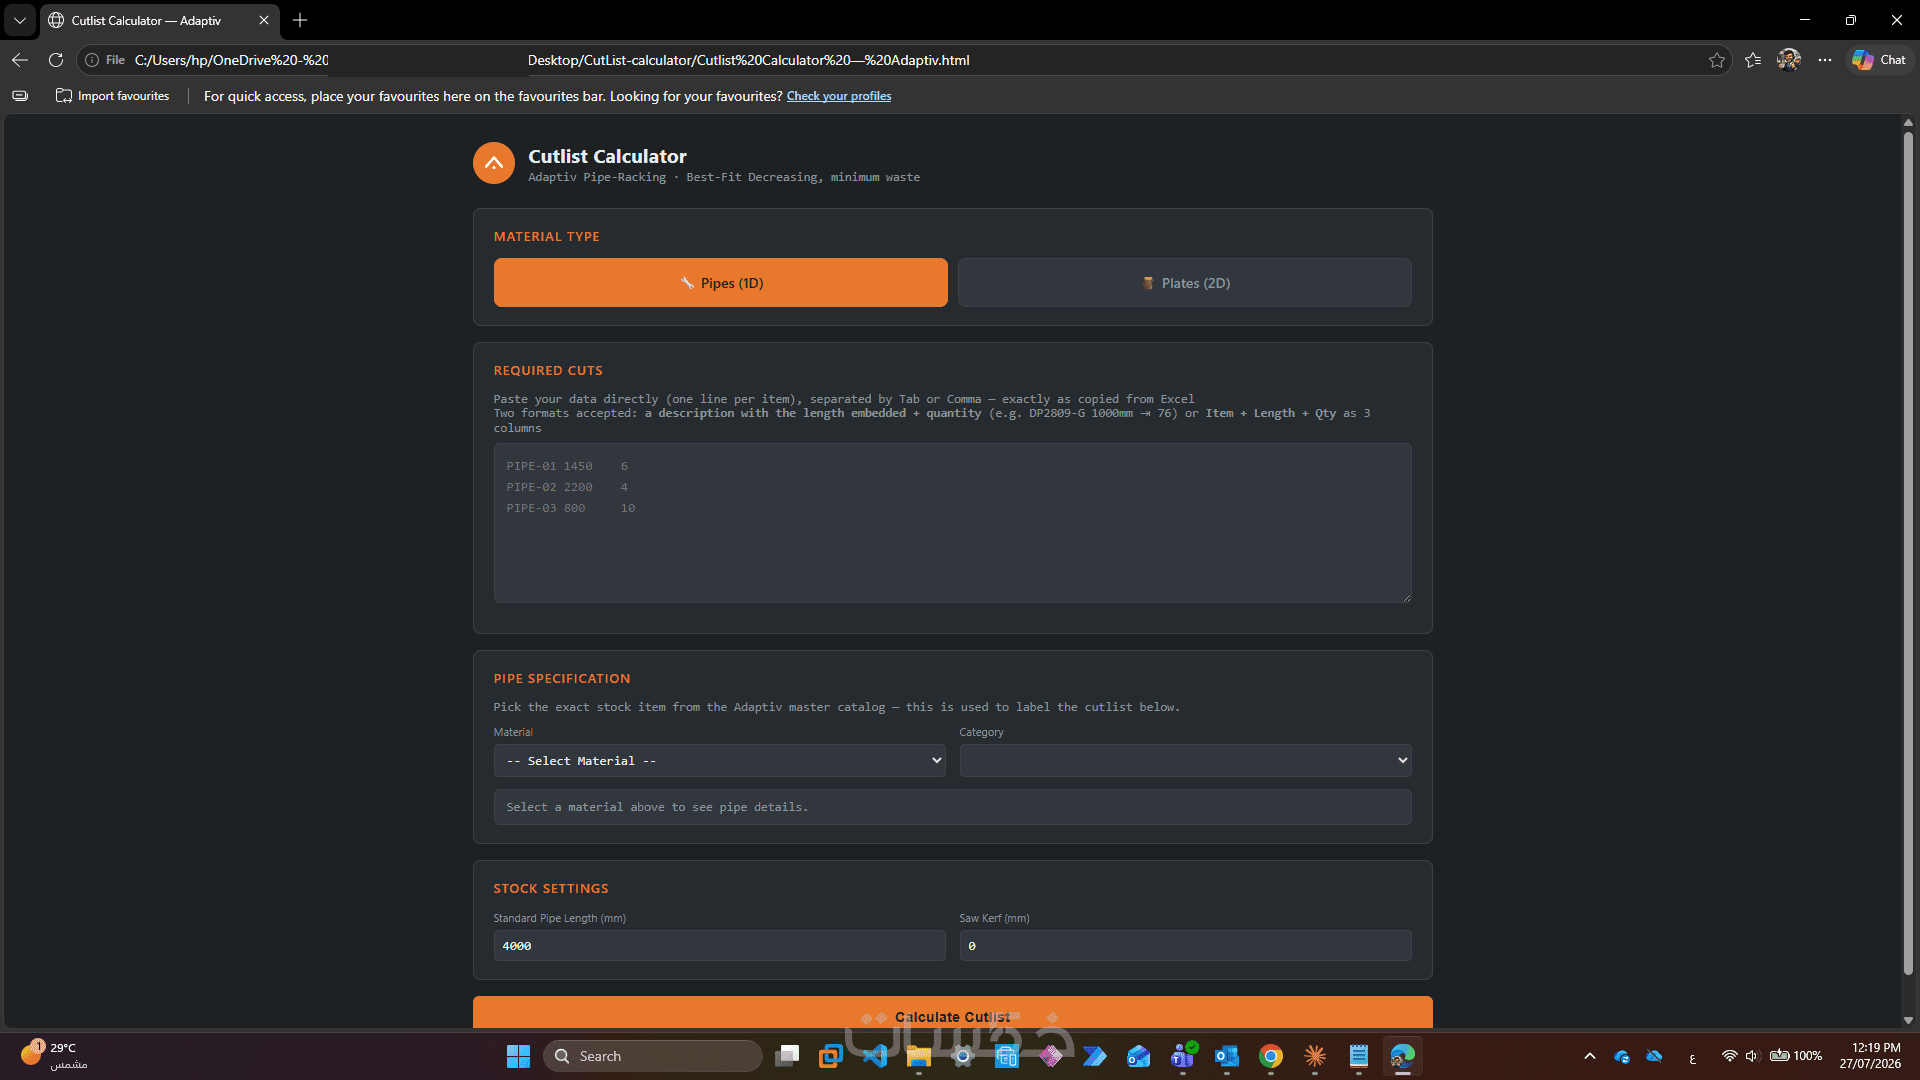Open the Category dropdown

pyautogui.click(x=1186, y=761)
